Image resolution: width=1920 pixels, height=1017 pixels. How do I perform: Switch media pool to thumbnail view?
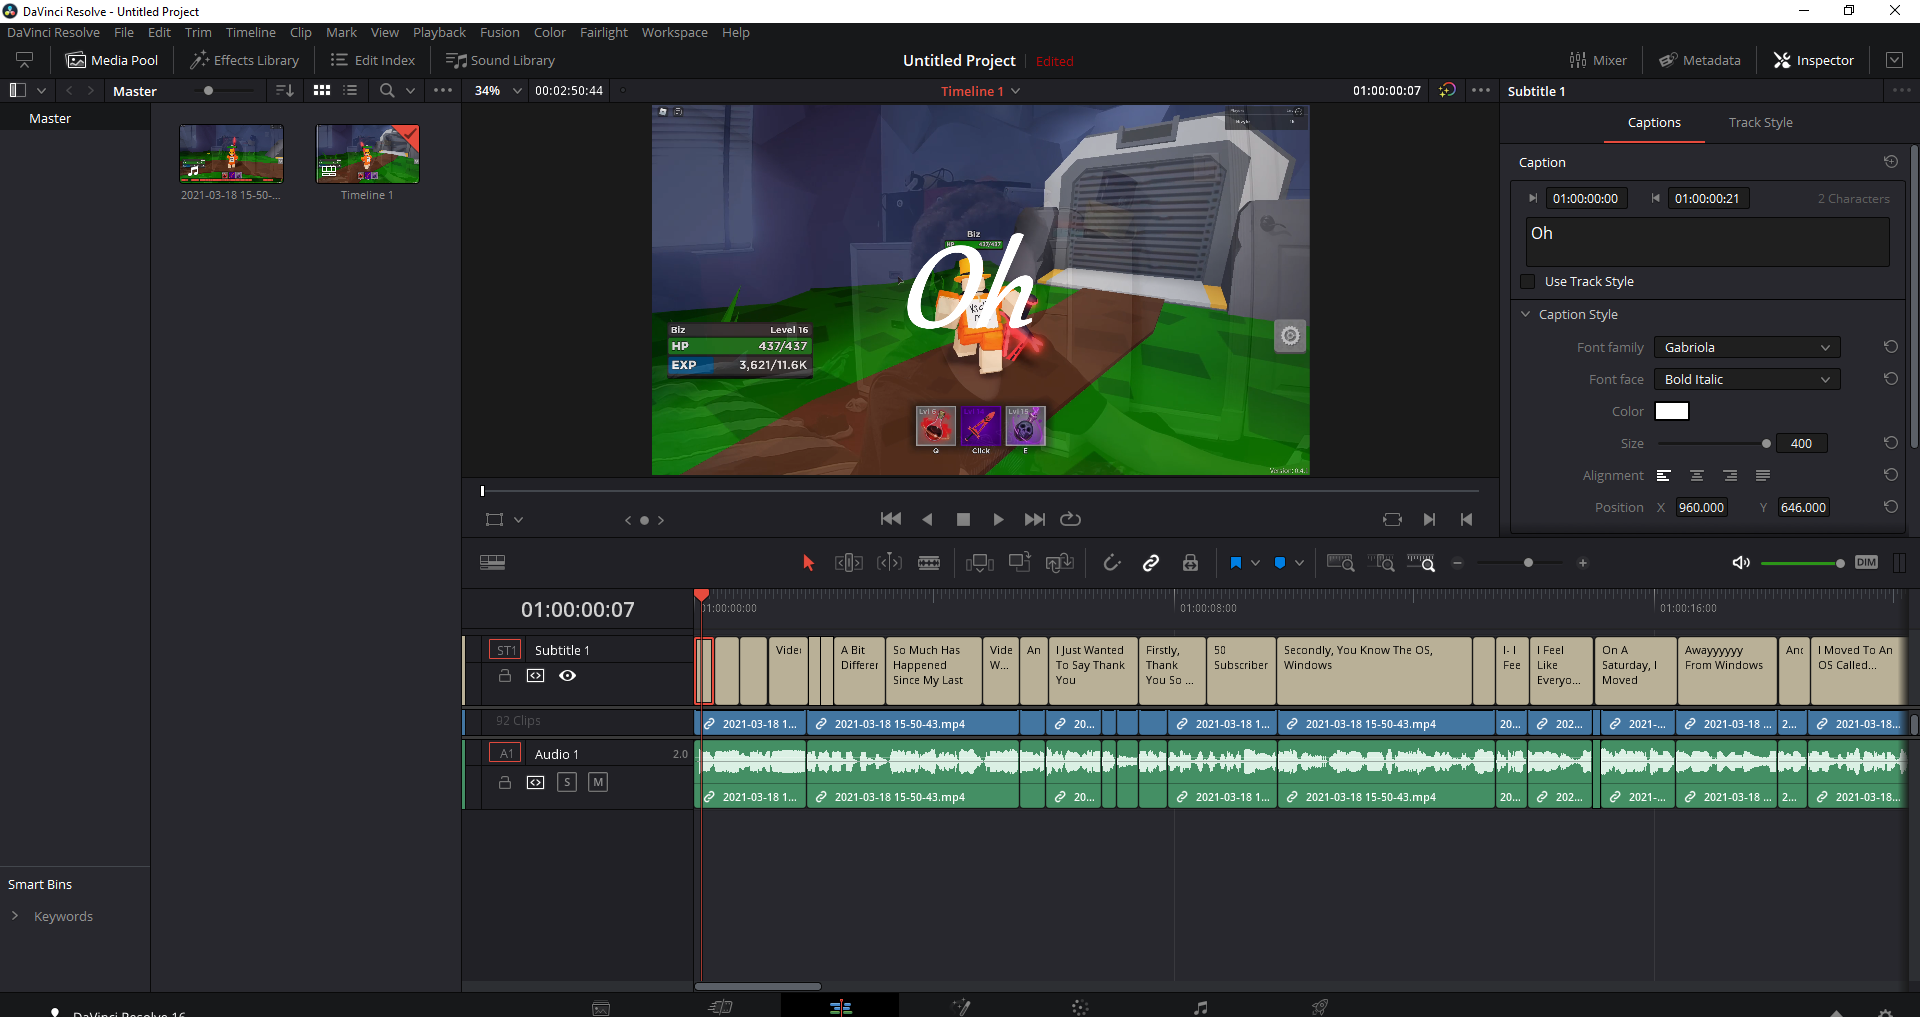tap(322, 90)
